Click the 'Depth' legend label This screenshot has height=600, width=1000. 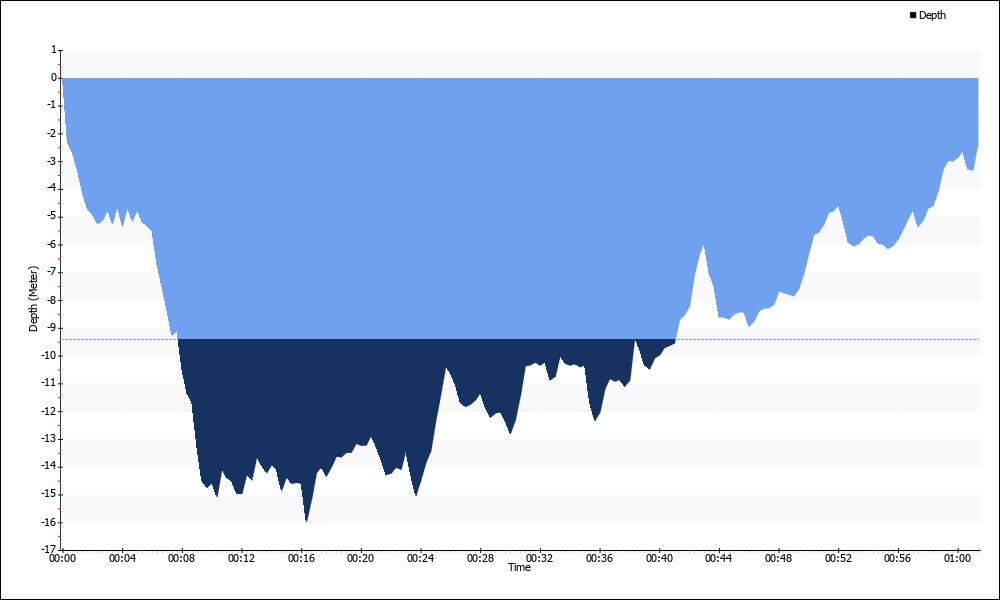point(932,15)
